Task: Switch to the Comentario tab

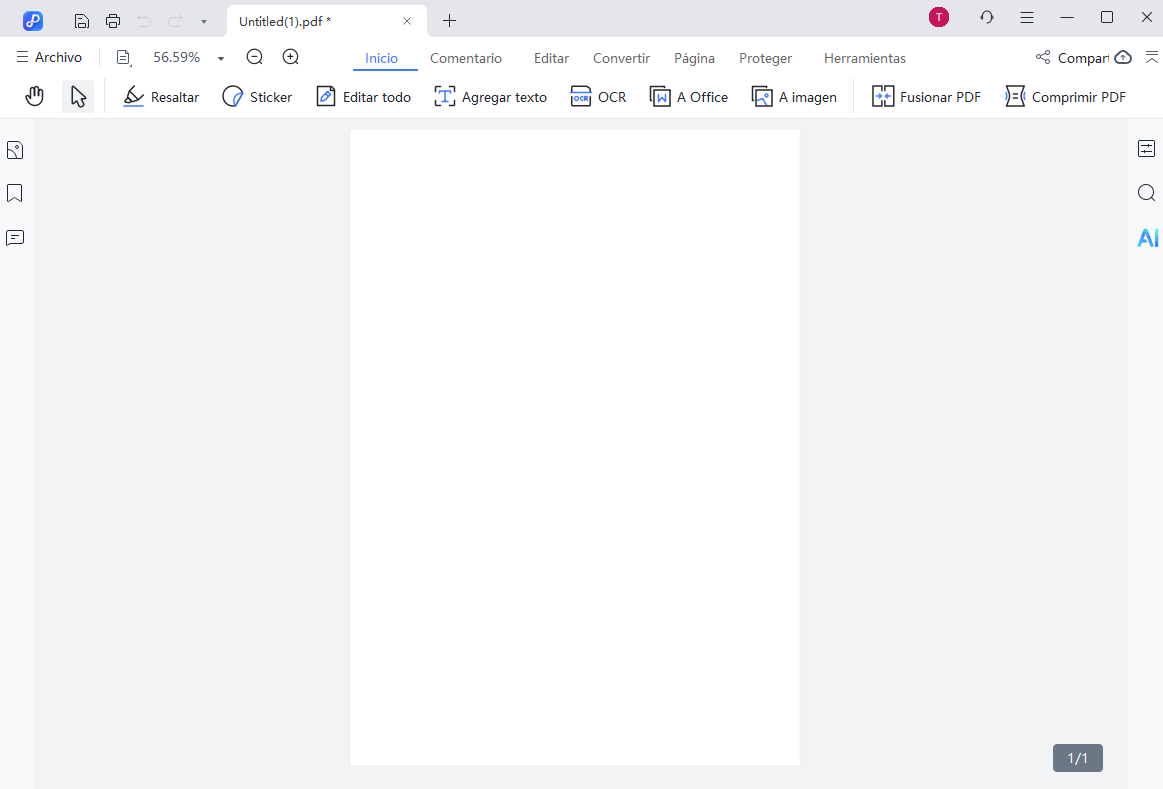Action: click(466, 58)
